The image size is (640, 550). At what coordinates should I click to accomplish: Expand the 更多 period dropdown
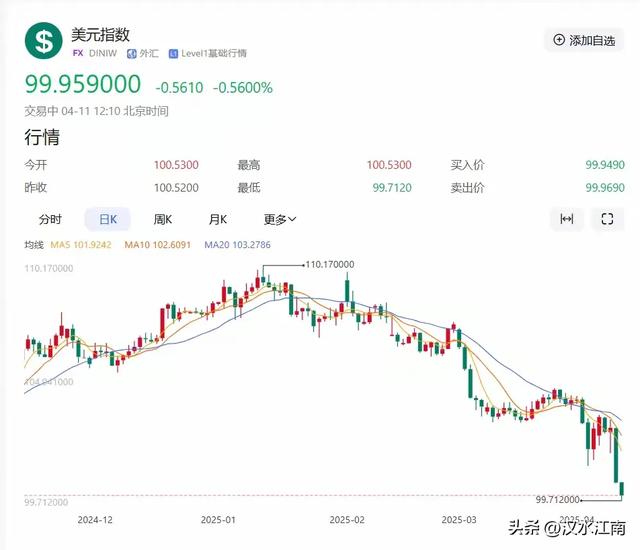280,219
